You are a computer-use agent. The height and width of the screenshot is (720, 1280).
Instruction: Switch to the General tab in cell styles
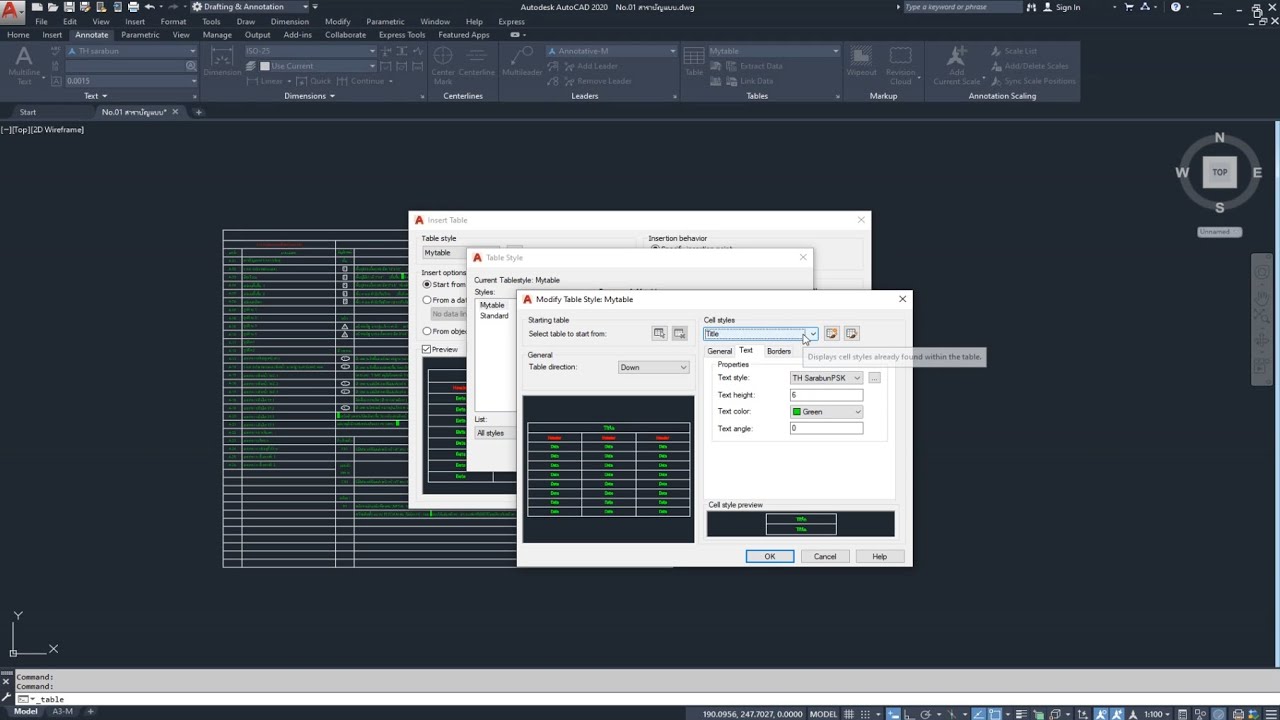click(x=720, y=351)
